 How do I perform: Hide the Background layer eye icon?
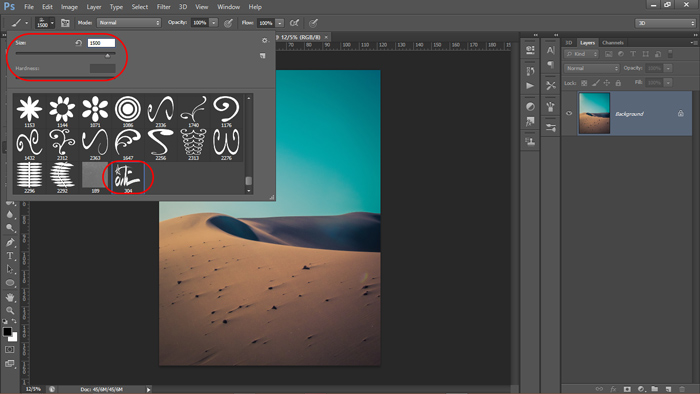569,113
